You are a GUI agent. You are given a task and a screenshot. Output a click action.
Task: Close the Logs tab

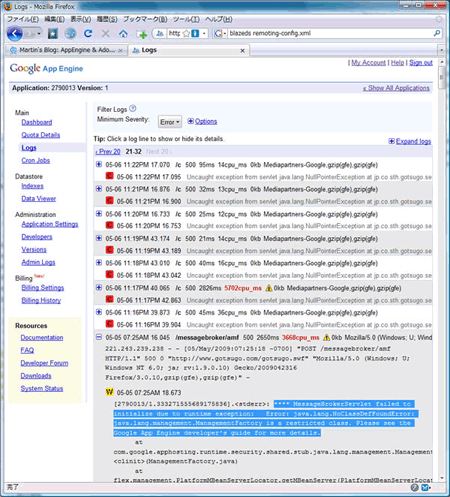pyautogui.click(x=243, y=51)
